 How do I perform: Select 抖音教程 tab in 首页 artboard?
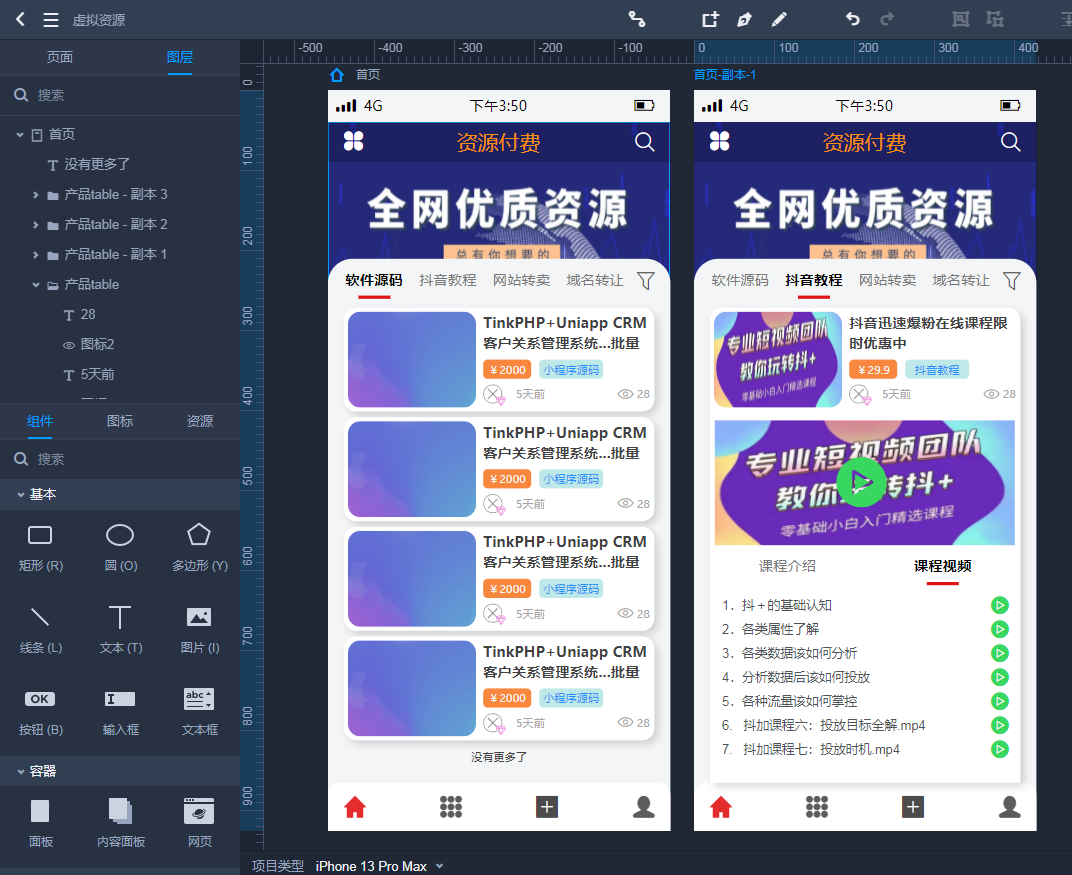tap(448, 280)
